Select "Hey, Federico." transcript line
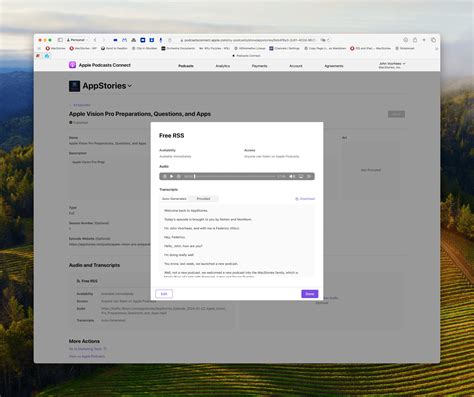Screen dimensions: 474x397 (175, 237)
